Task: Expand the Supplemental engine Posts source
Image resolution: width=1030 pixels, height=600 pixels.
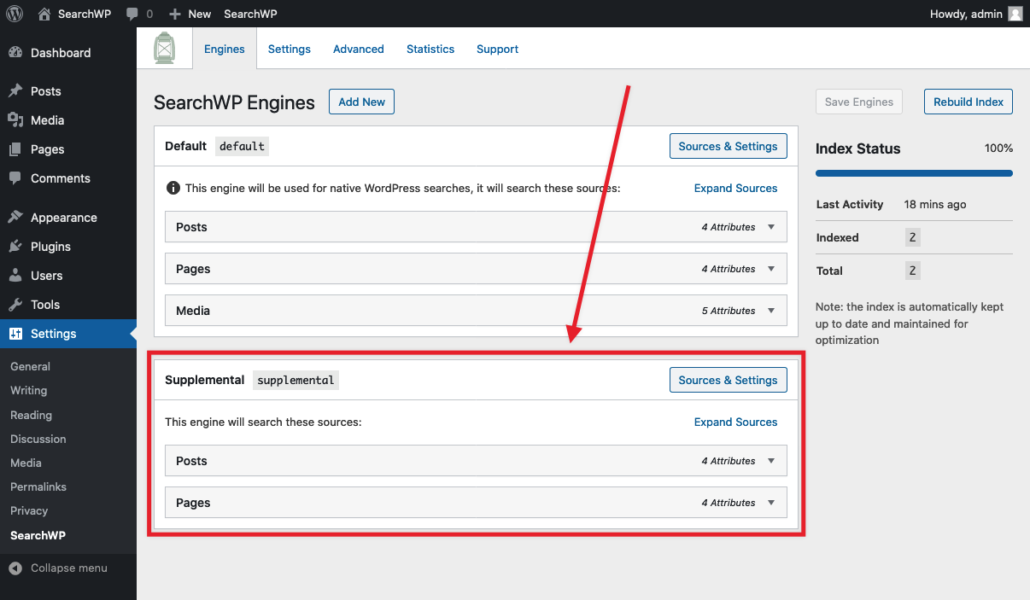Action: coord(770,461)
